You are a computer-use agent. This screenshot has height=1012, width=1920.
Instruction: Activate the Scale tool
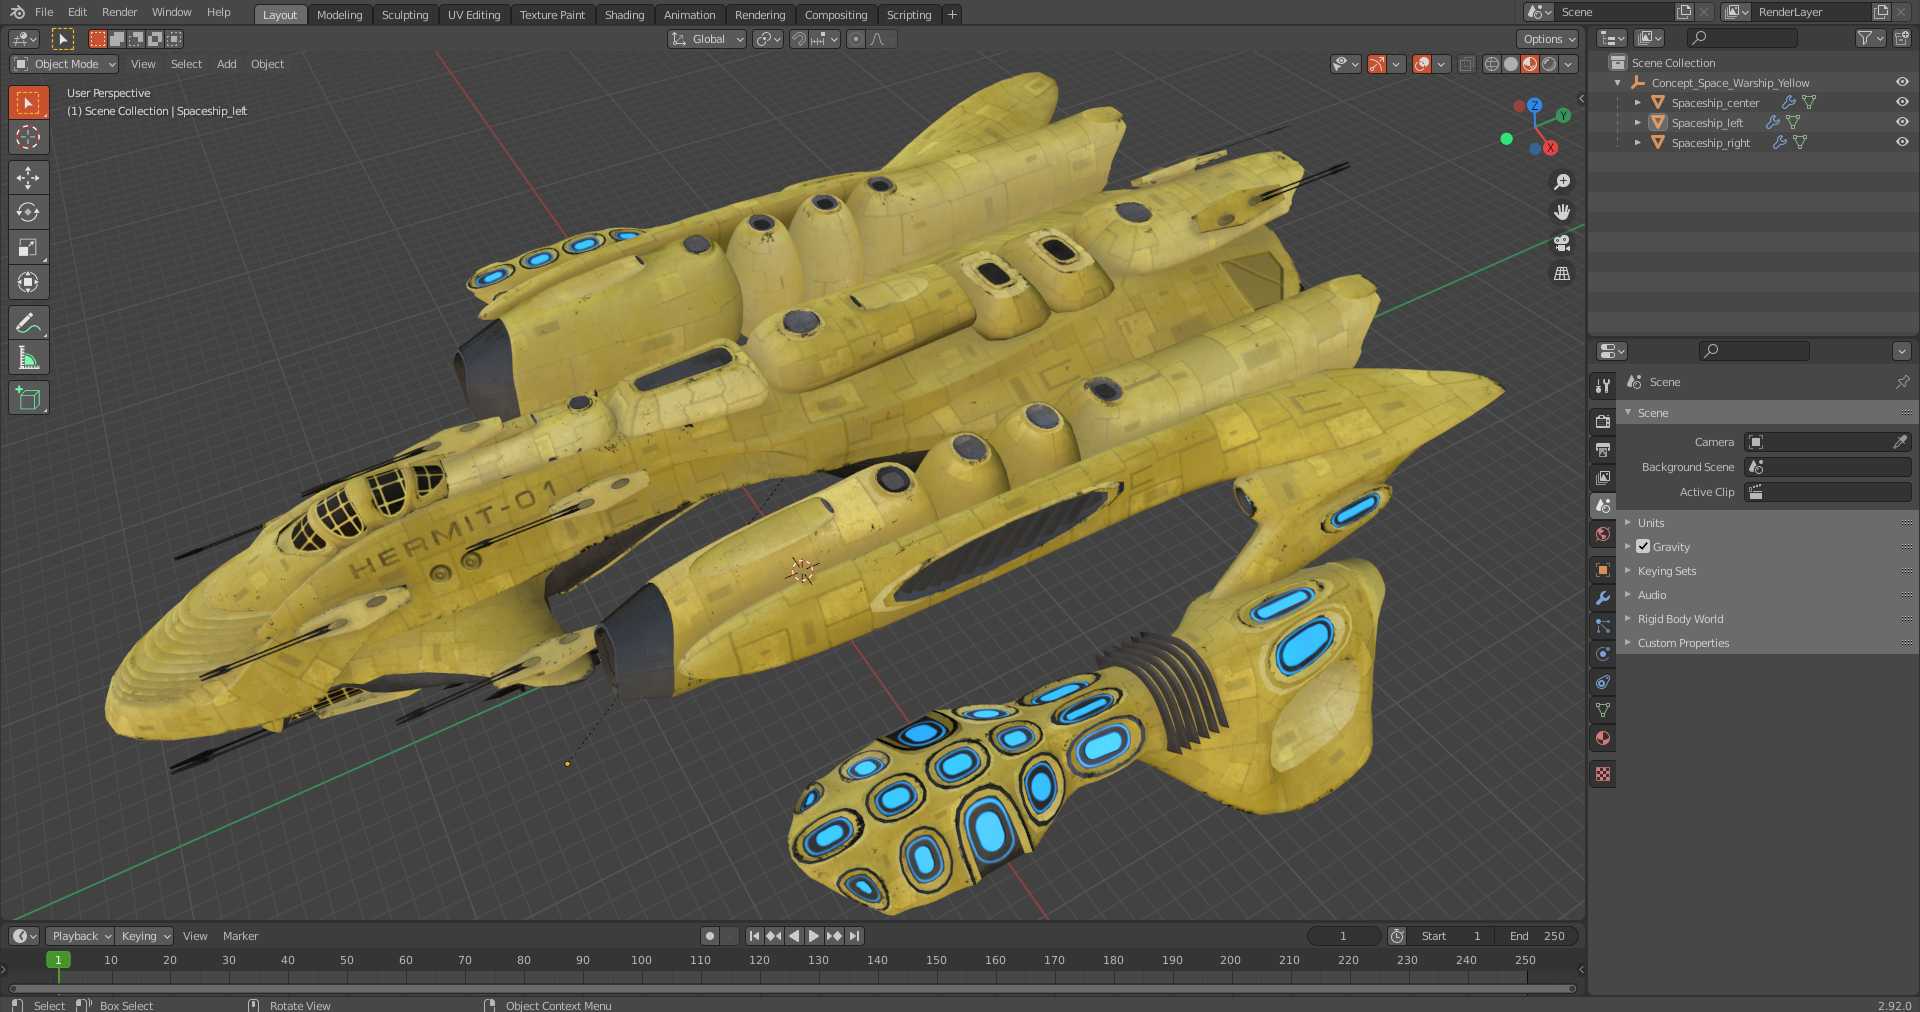coord(28,247)
